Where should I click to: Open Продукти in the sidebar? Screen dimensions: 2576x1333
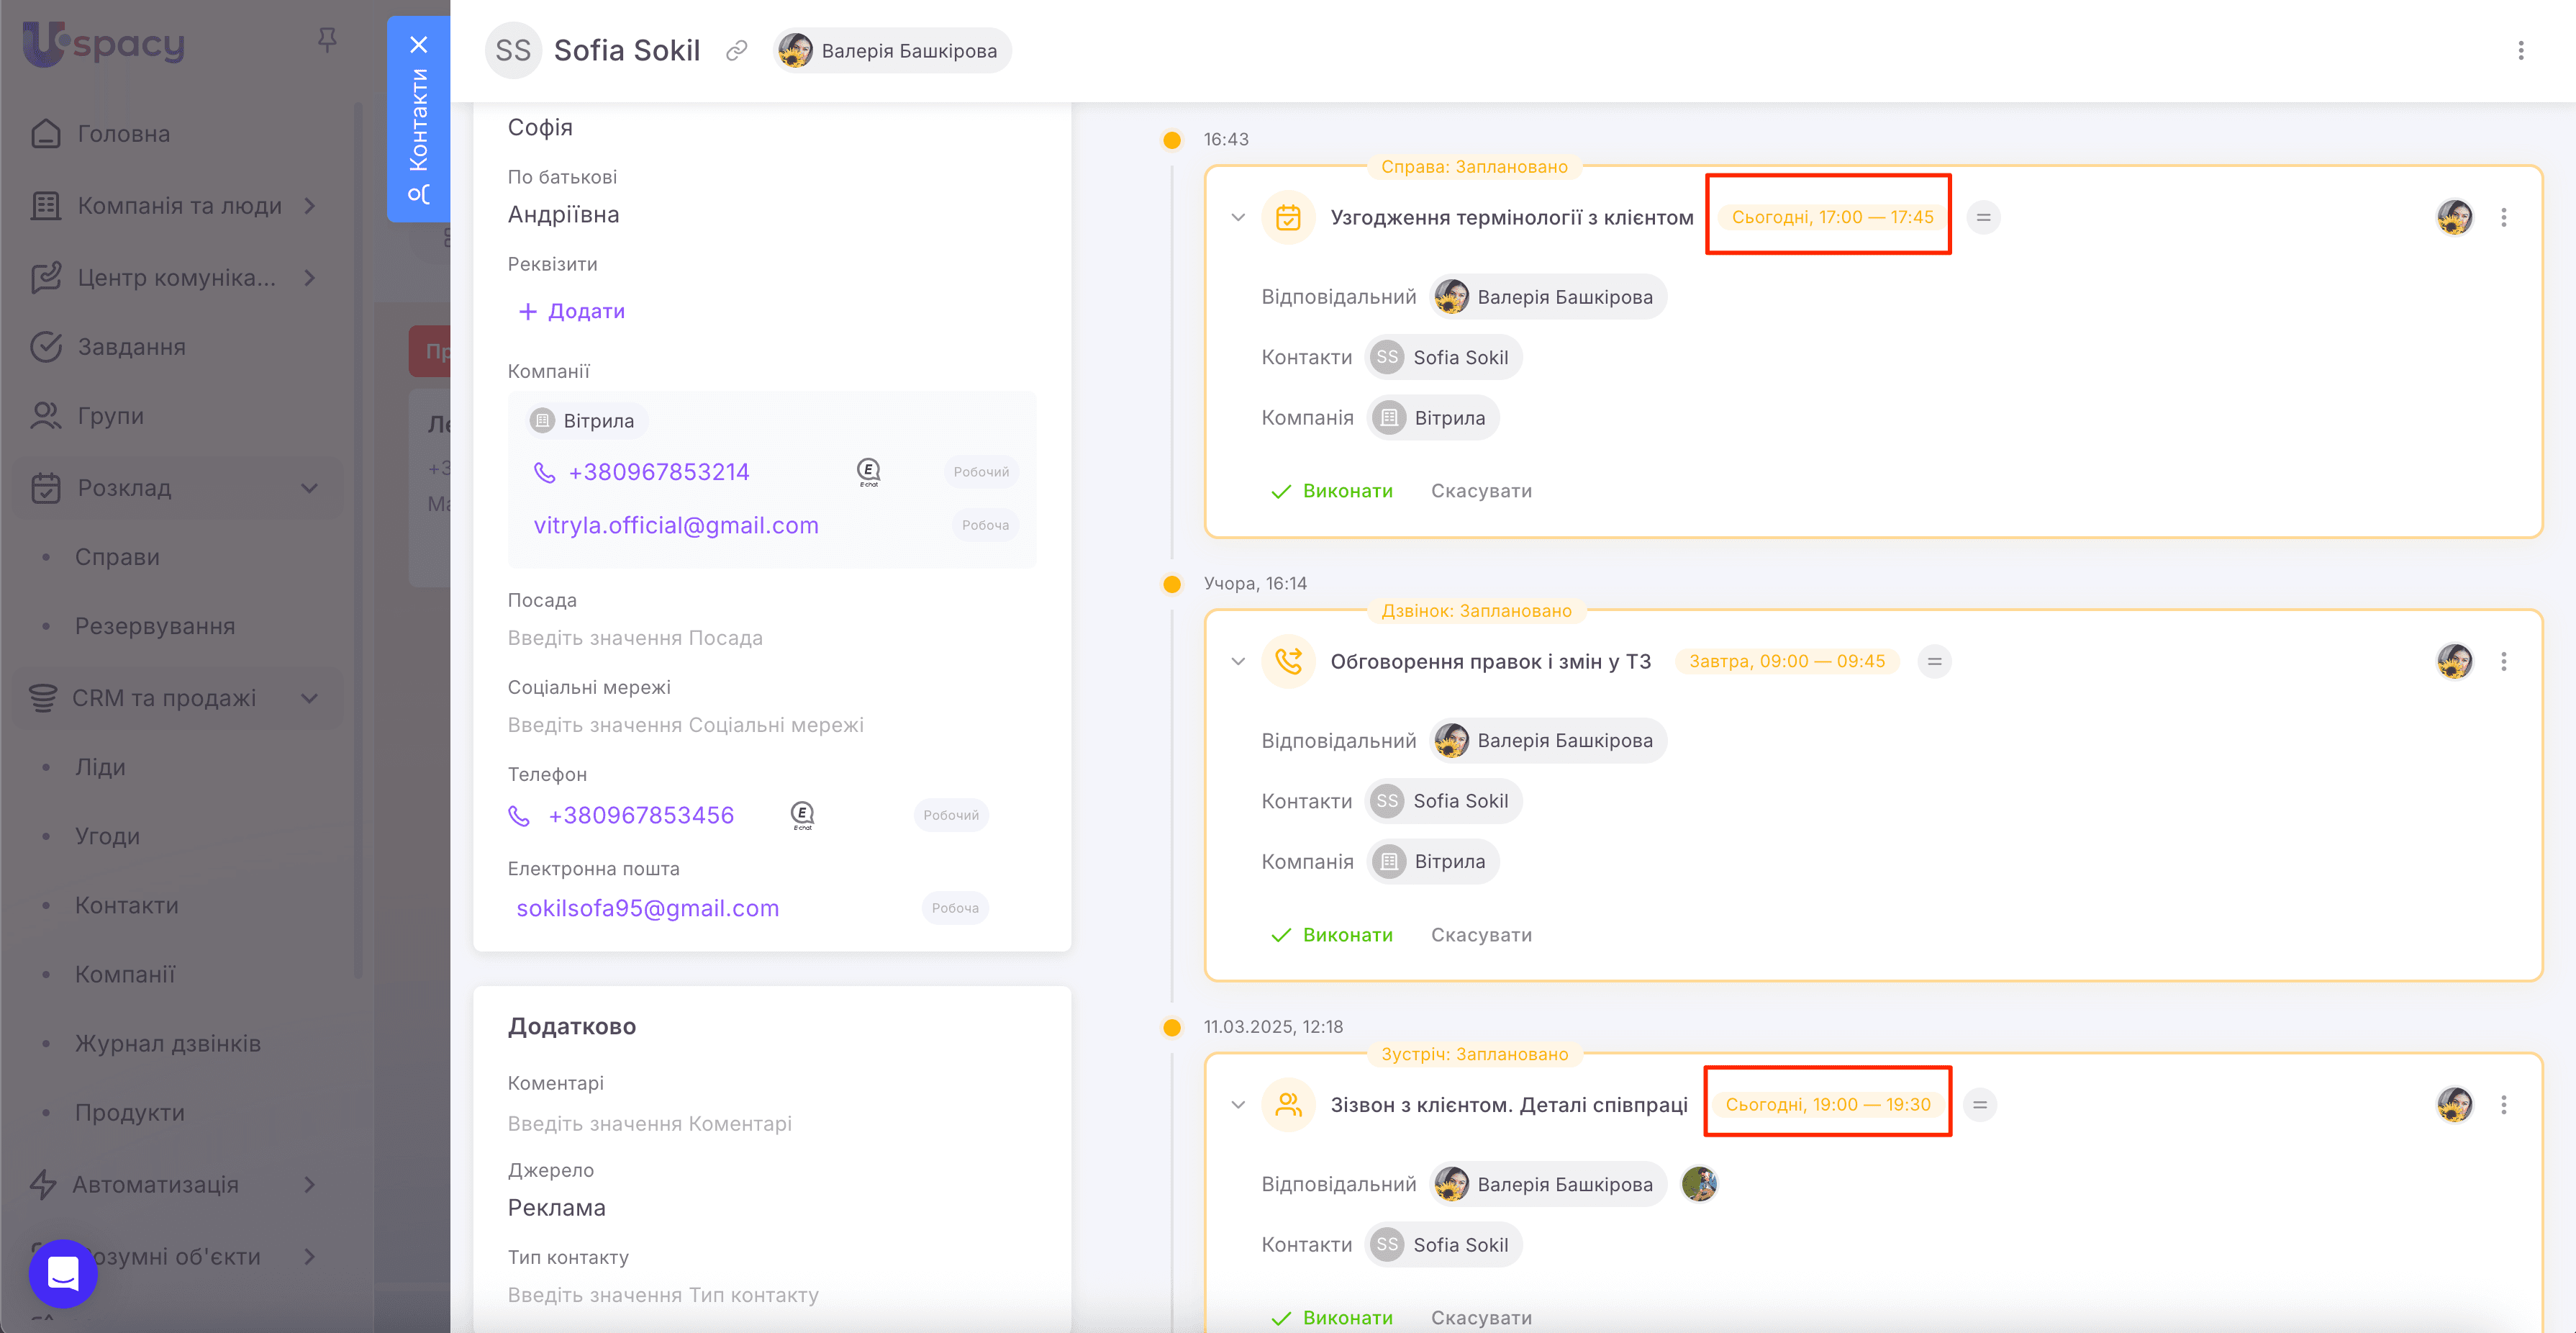[x=130, y=1112]
